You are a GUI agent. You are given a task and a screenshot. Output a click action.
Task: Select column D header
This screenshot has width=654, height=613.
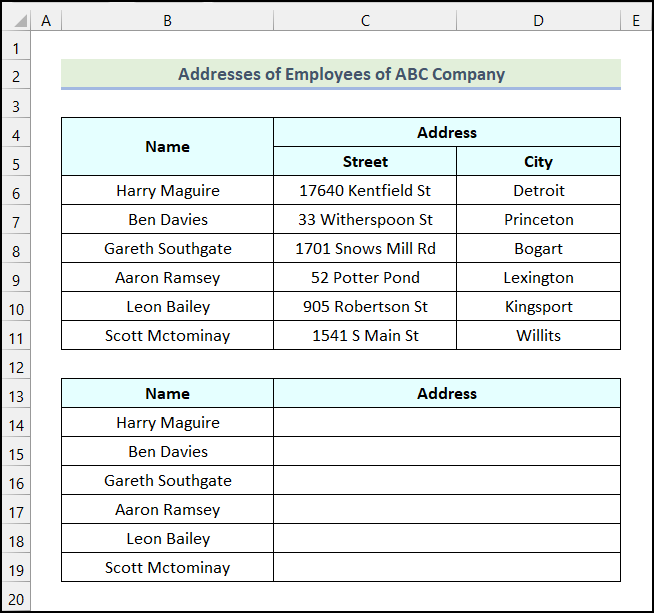pyautogui.click(x=538, y=20)
